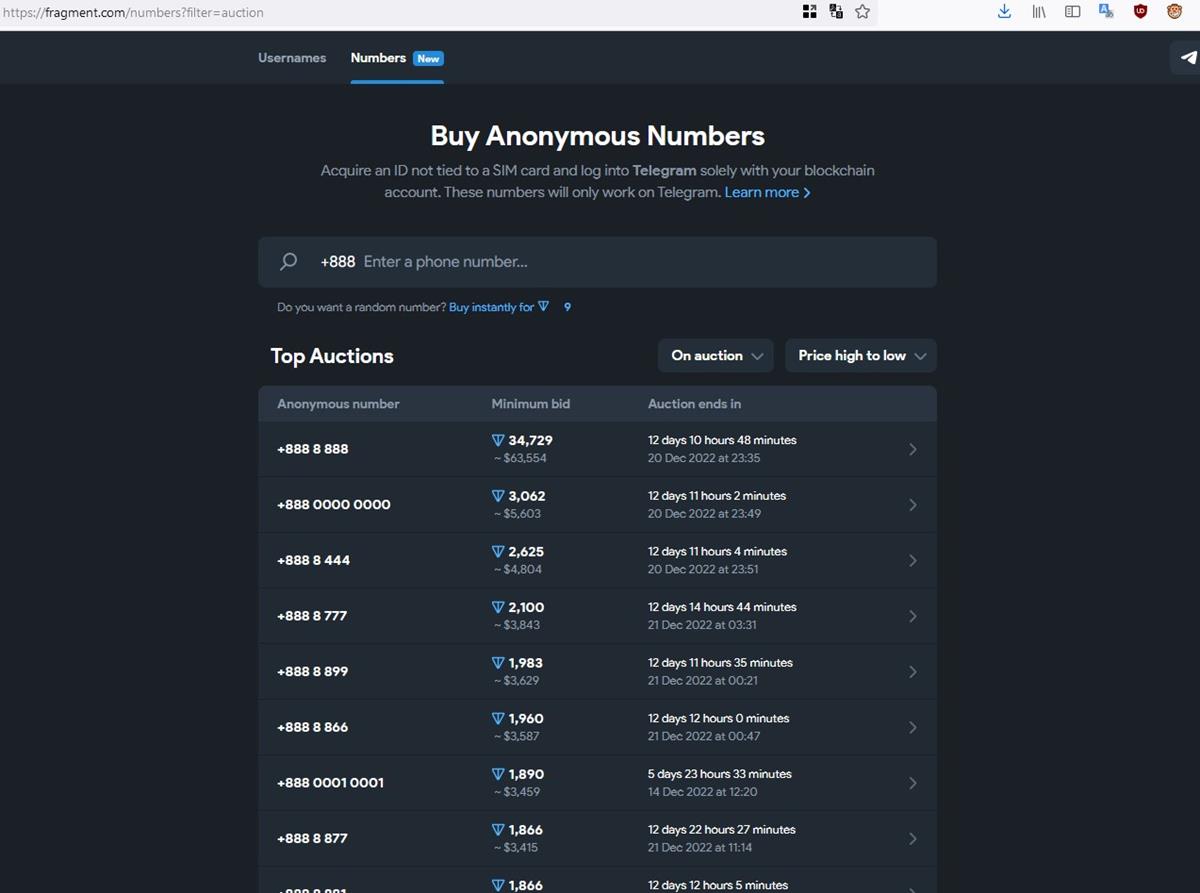1200x893 pixels.
Task: Open auction number +888 8 877
Action: coord(312,838)
